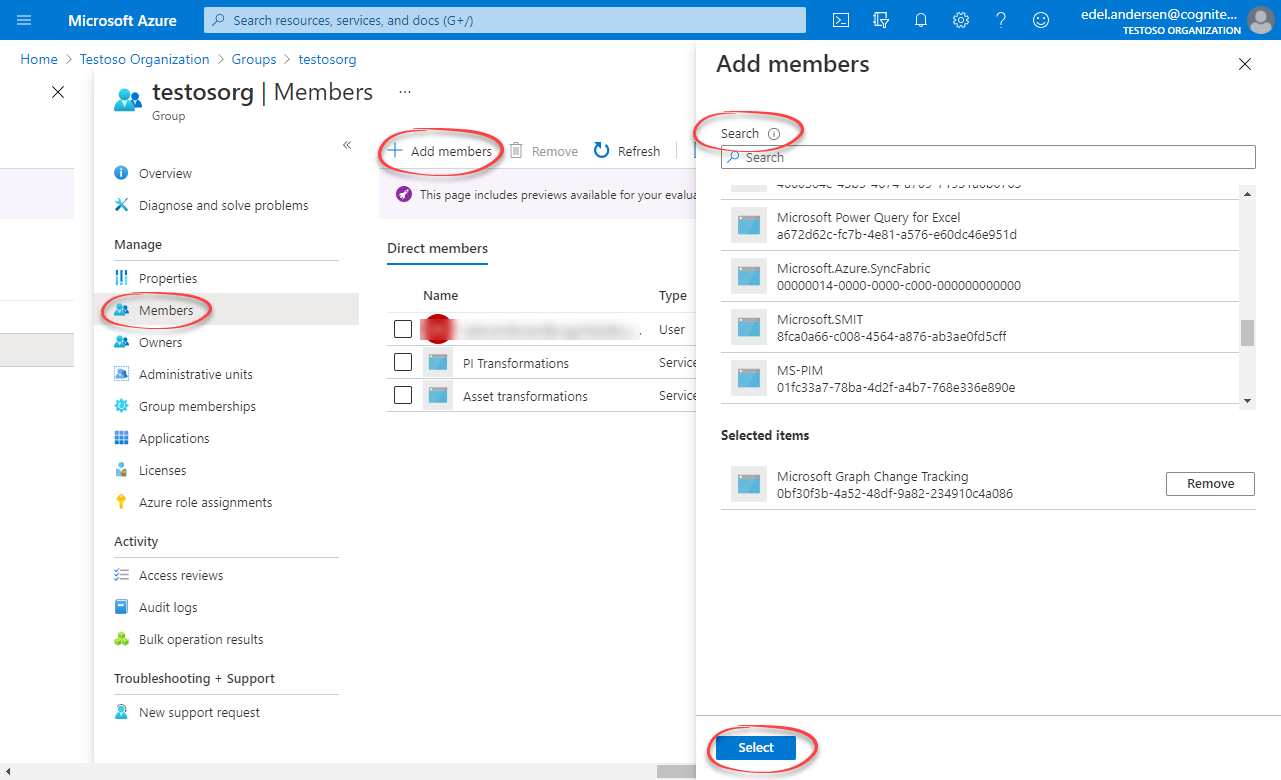Click the page horizontal scrollbar thumb
Image resolution: width=1281 pixels, height=780 pixels.
pyautogui.click(x=675, y=771)
